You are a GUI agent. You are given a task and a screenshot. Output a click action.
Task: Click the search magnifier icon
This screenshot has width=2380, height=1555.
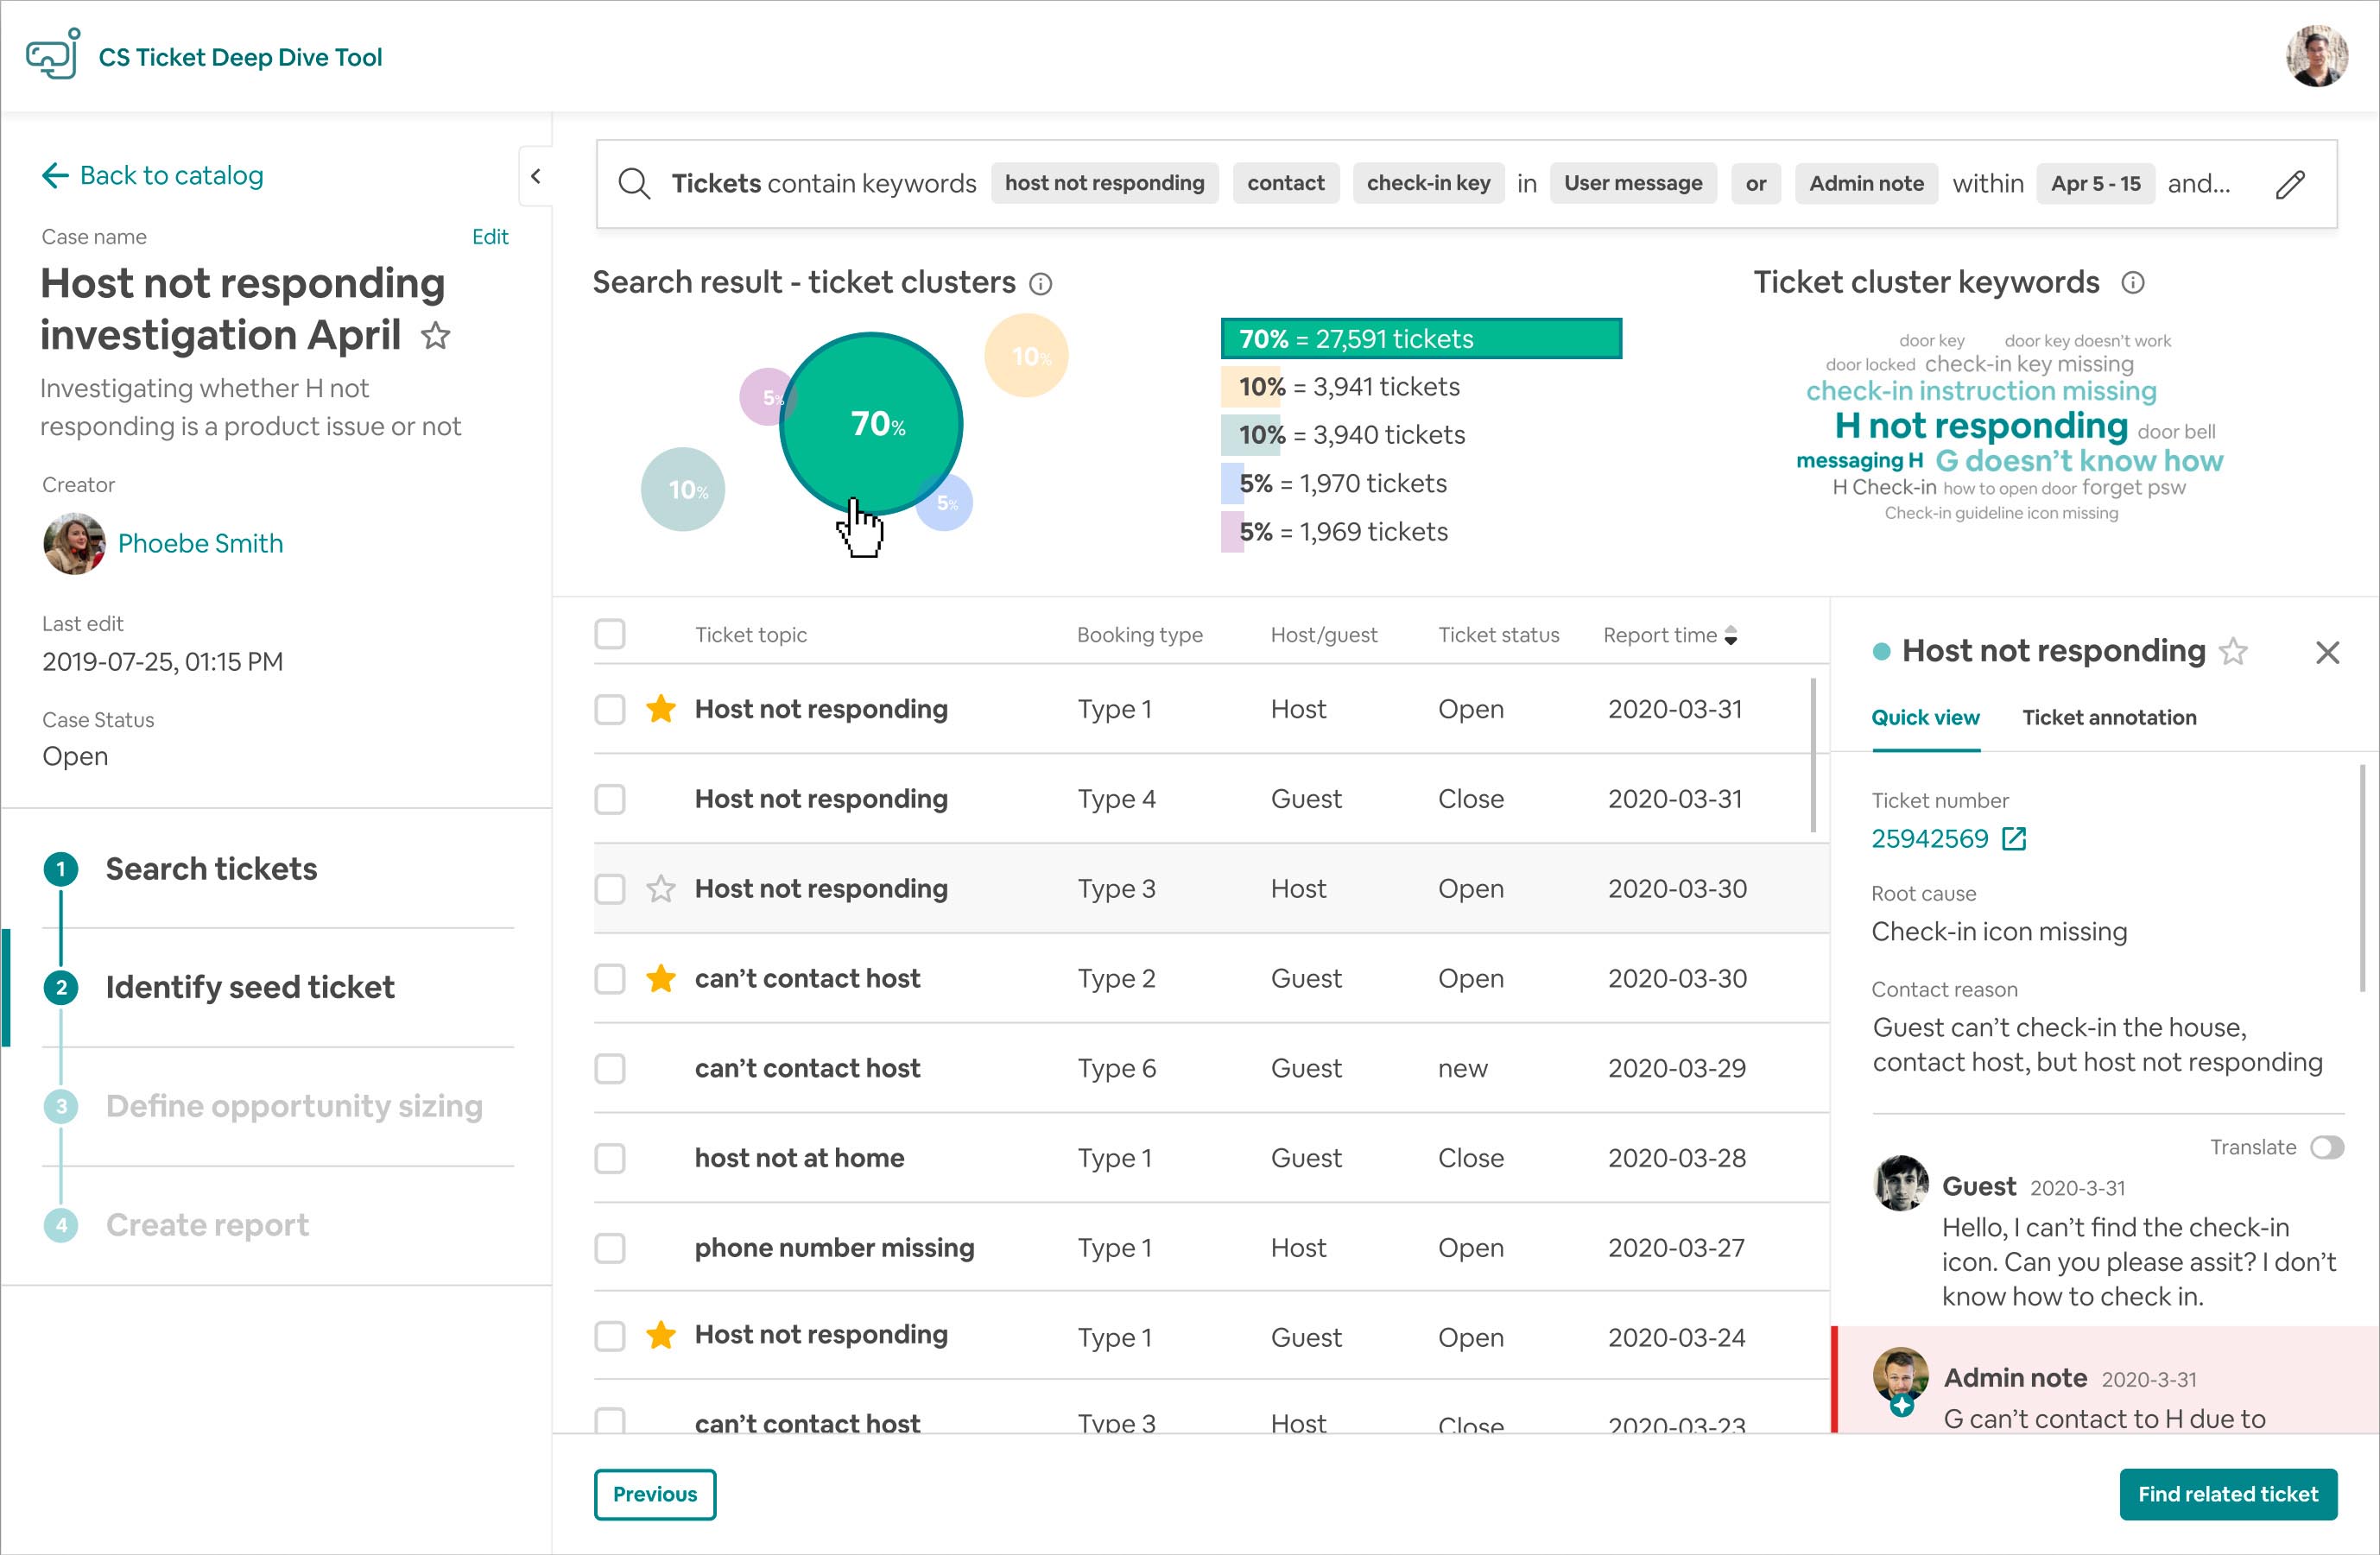(x=633, y=184)
